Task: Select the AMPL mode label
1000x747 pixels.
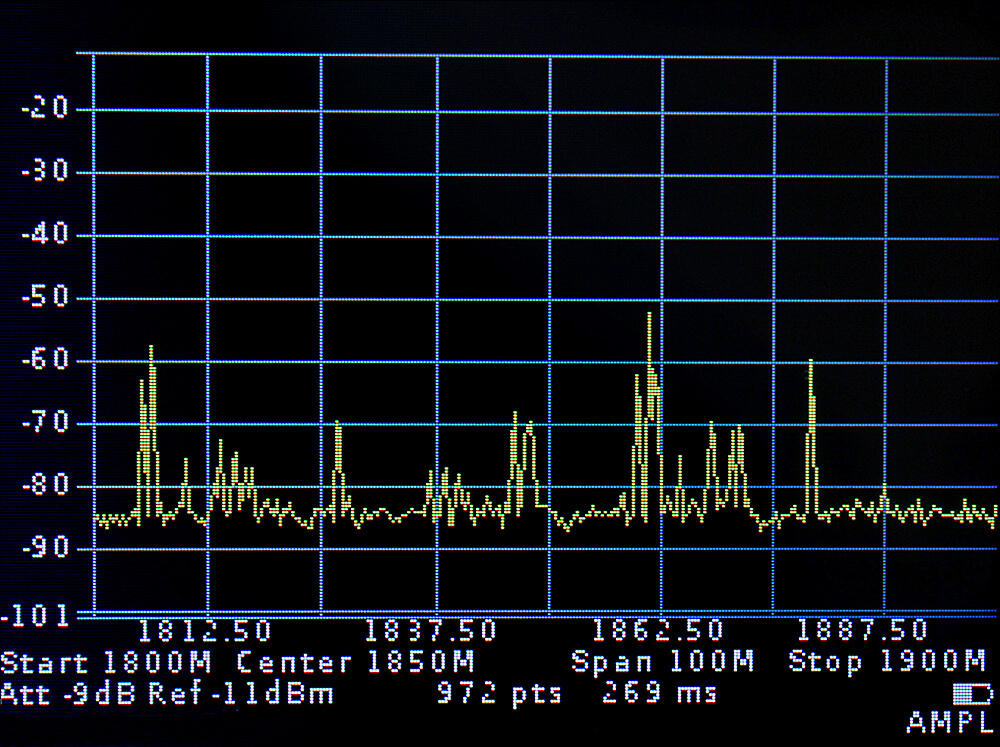Action: click(950, 722)
